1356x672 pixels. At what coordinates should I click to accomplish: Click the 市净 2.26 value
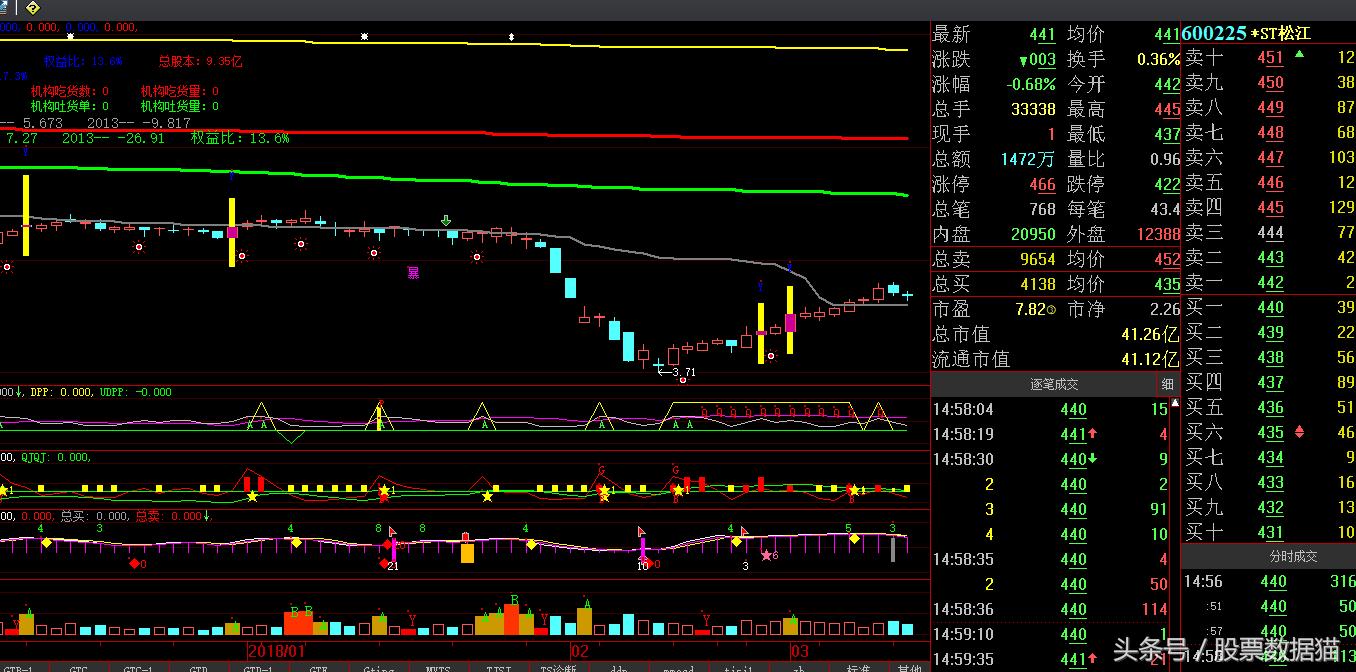coord(1165,310)
